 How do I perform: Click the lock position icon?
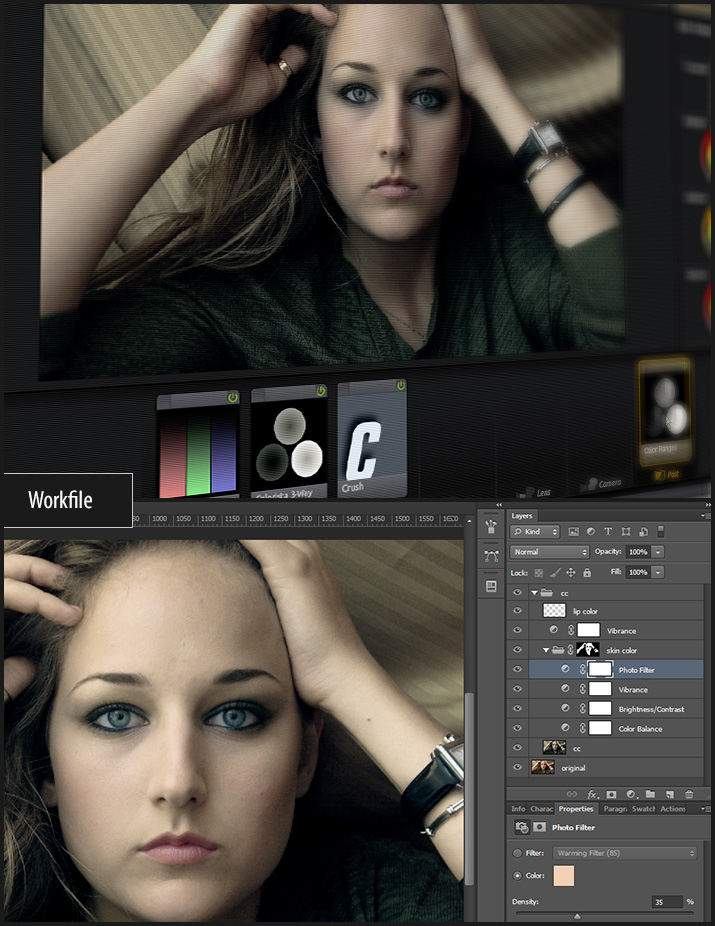pos(571,572)
